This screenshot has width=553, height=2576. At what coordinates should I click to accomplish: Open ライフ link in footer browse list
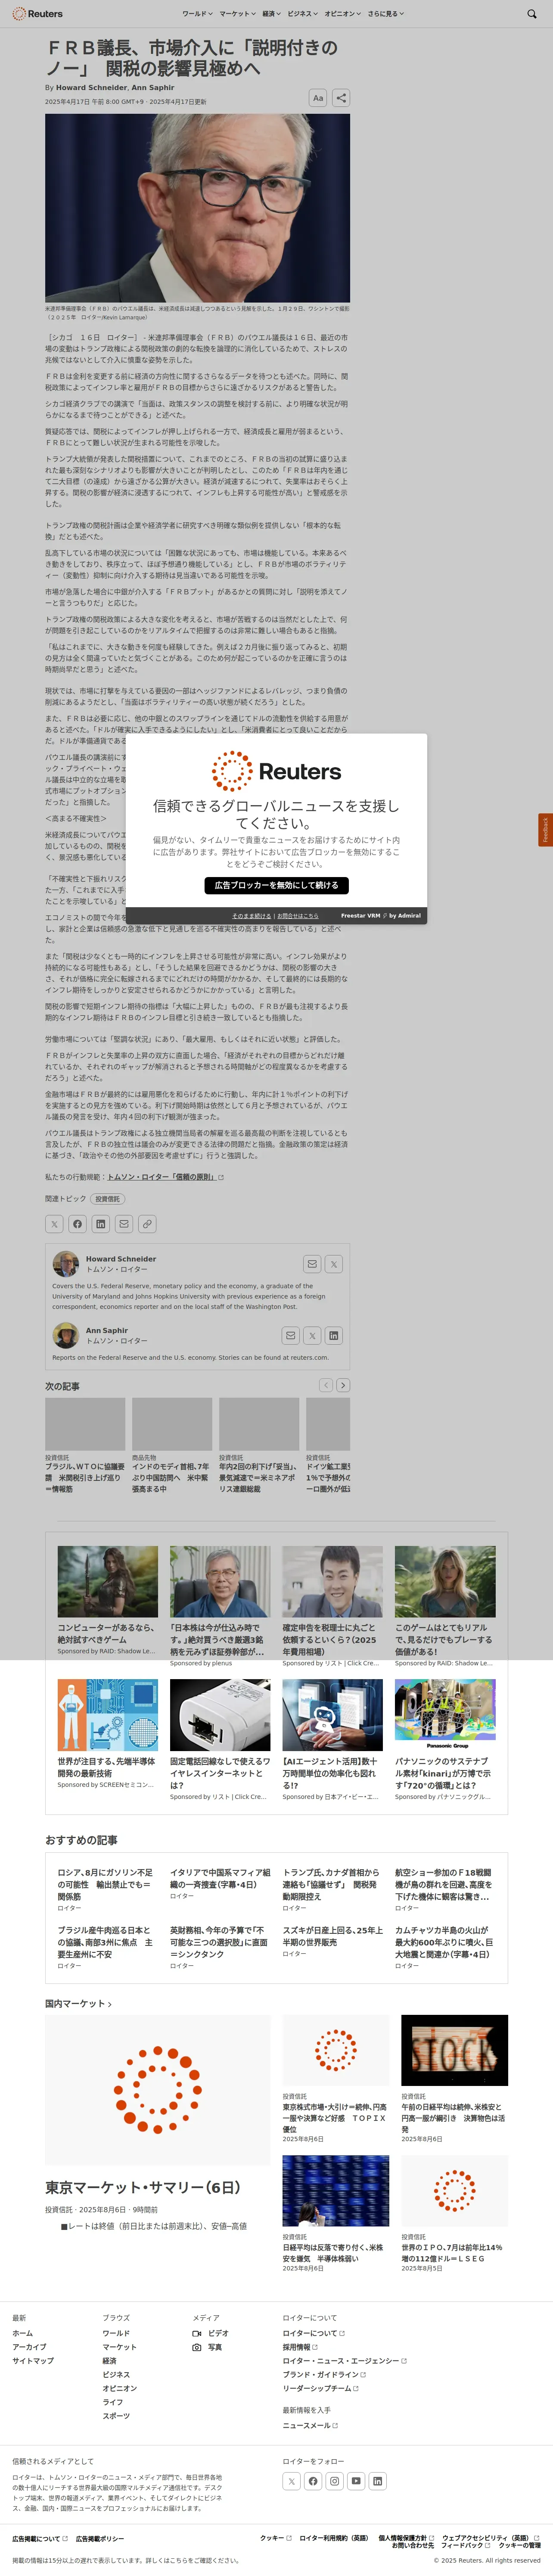113,2402
